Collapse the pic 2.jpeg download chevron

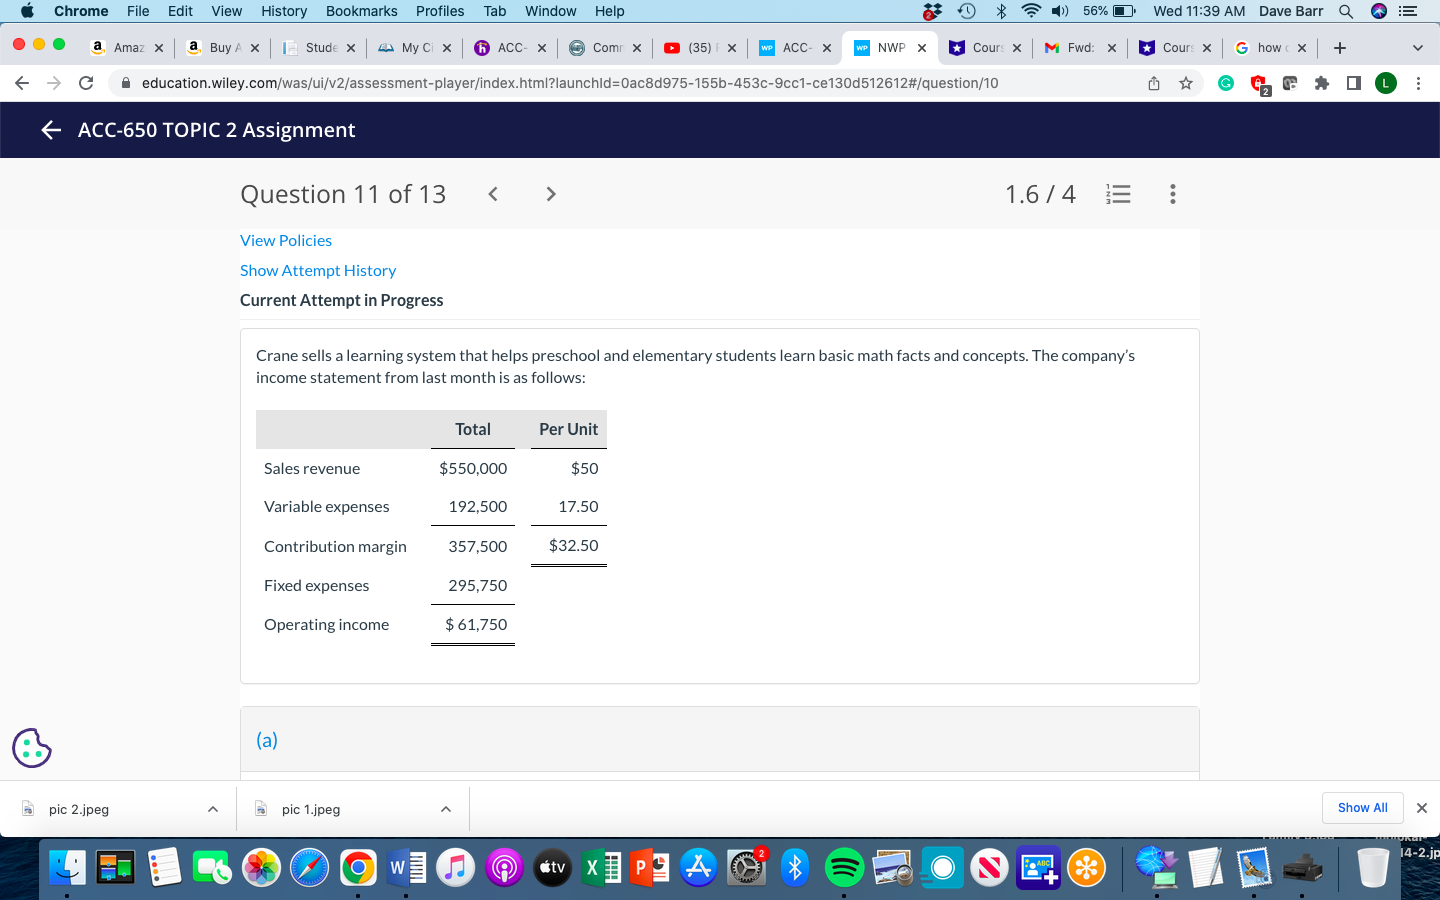pyautogui.click(x=212, y=809)
